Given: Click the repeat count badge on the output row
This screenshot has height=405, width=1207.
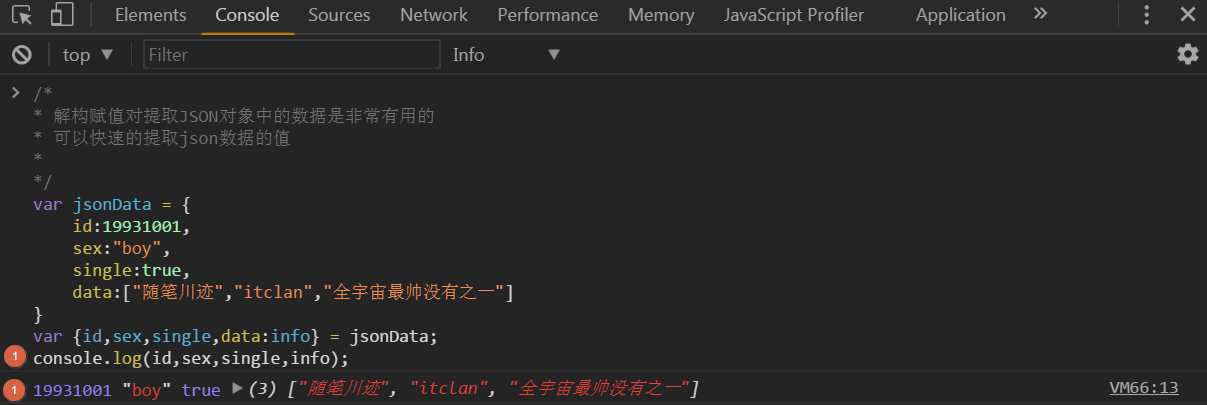Looking at the screenshot, I should click(x=15, y=389).
